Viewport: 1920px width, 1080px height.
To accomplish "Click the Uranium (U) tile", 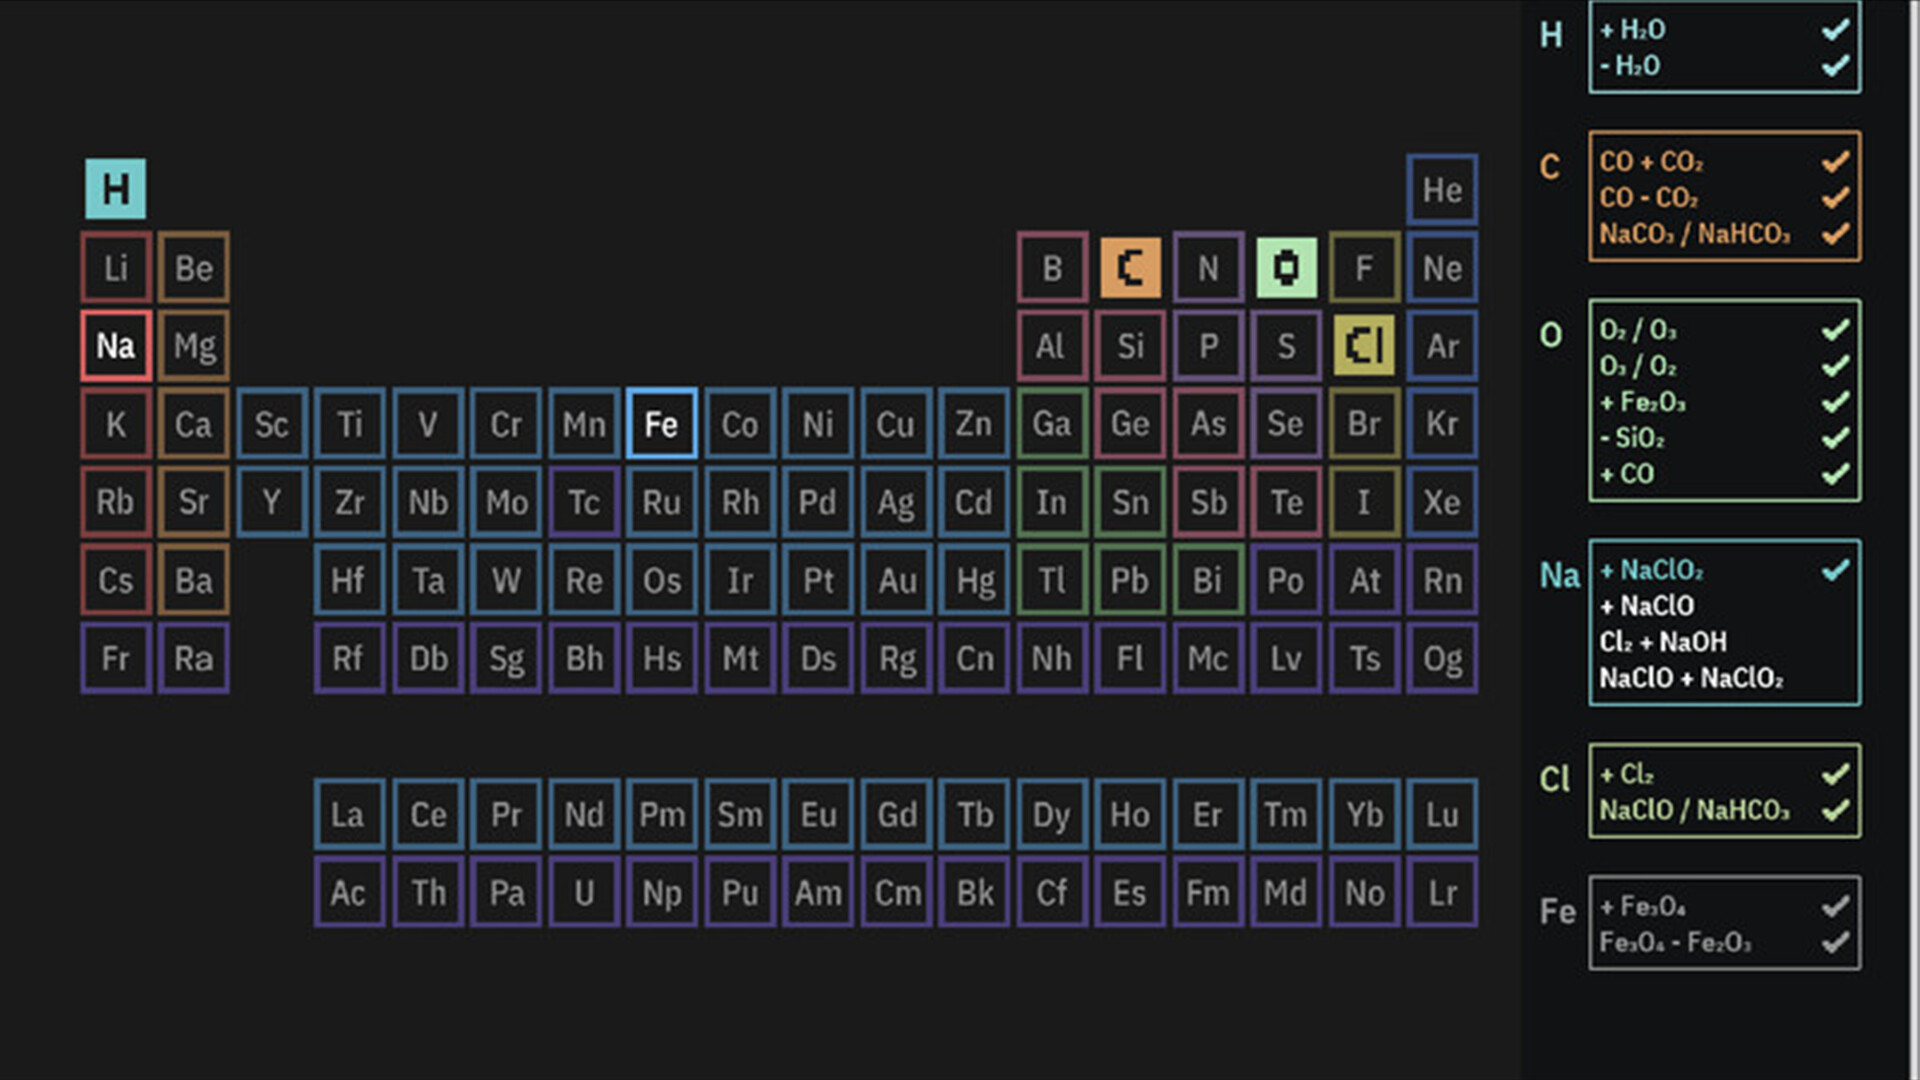I will (x=584, y=893).
